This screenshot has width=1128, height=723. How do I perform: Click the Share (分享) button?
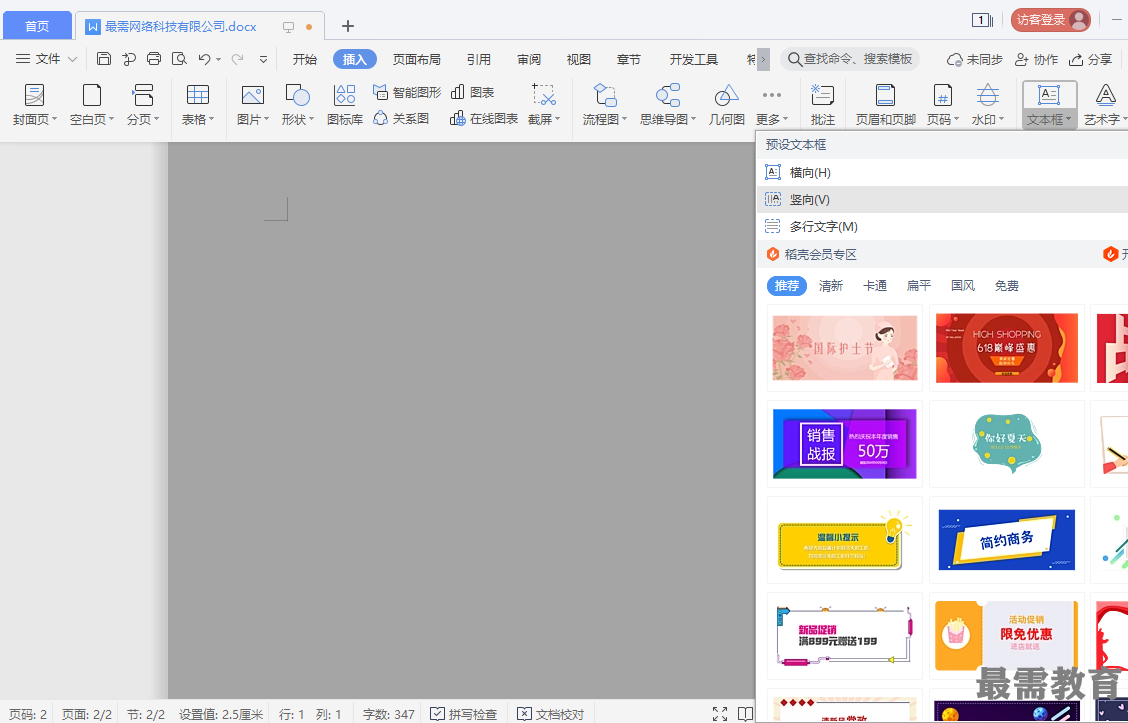[x=1091, y=59]
